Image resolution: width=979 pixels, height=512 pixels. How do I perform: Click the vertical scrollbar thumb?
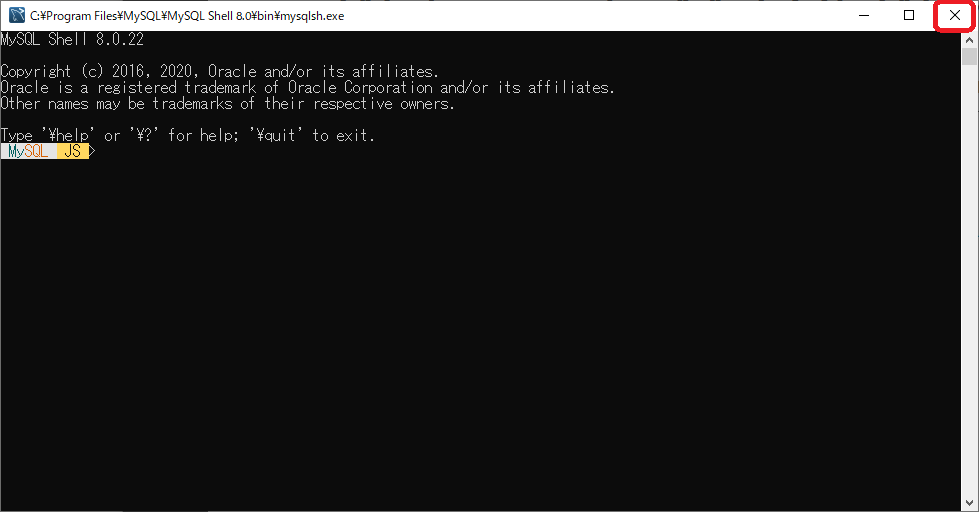pyautogui.click(x=969, y=56)
